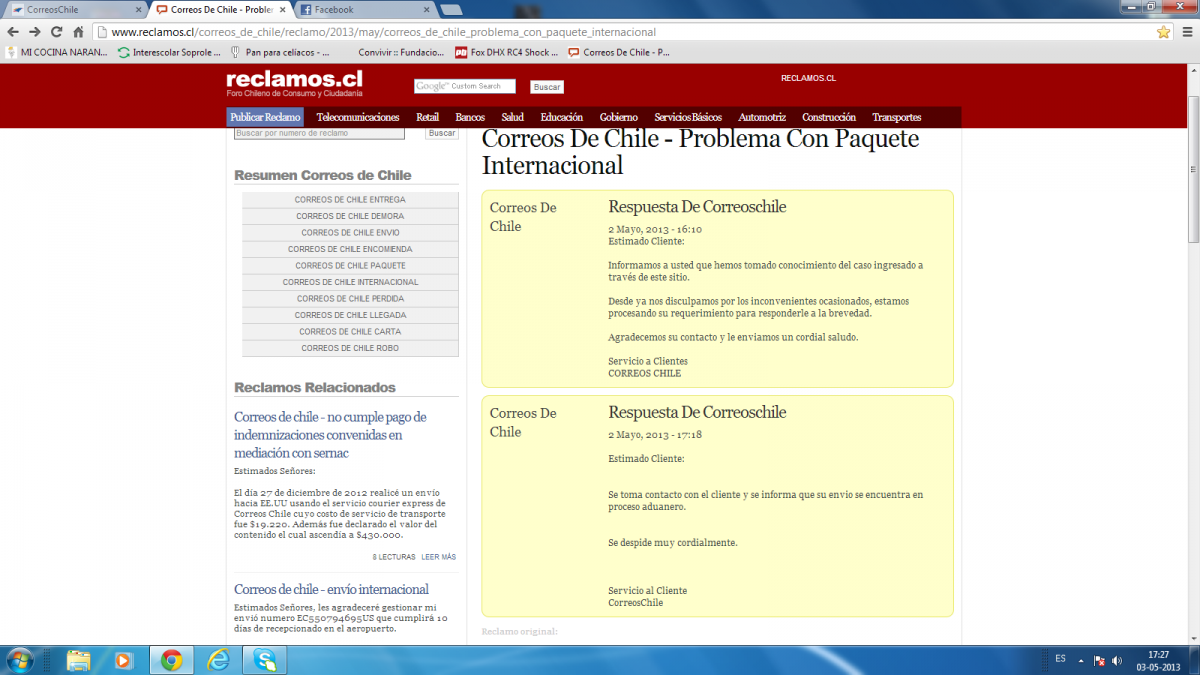The height and width of the screenshot is (675, 1200).
Task: Open the Bancos menu
Action: point(470,117)
